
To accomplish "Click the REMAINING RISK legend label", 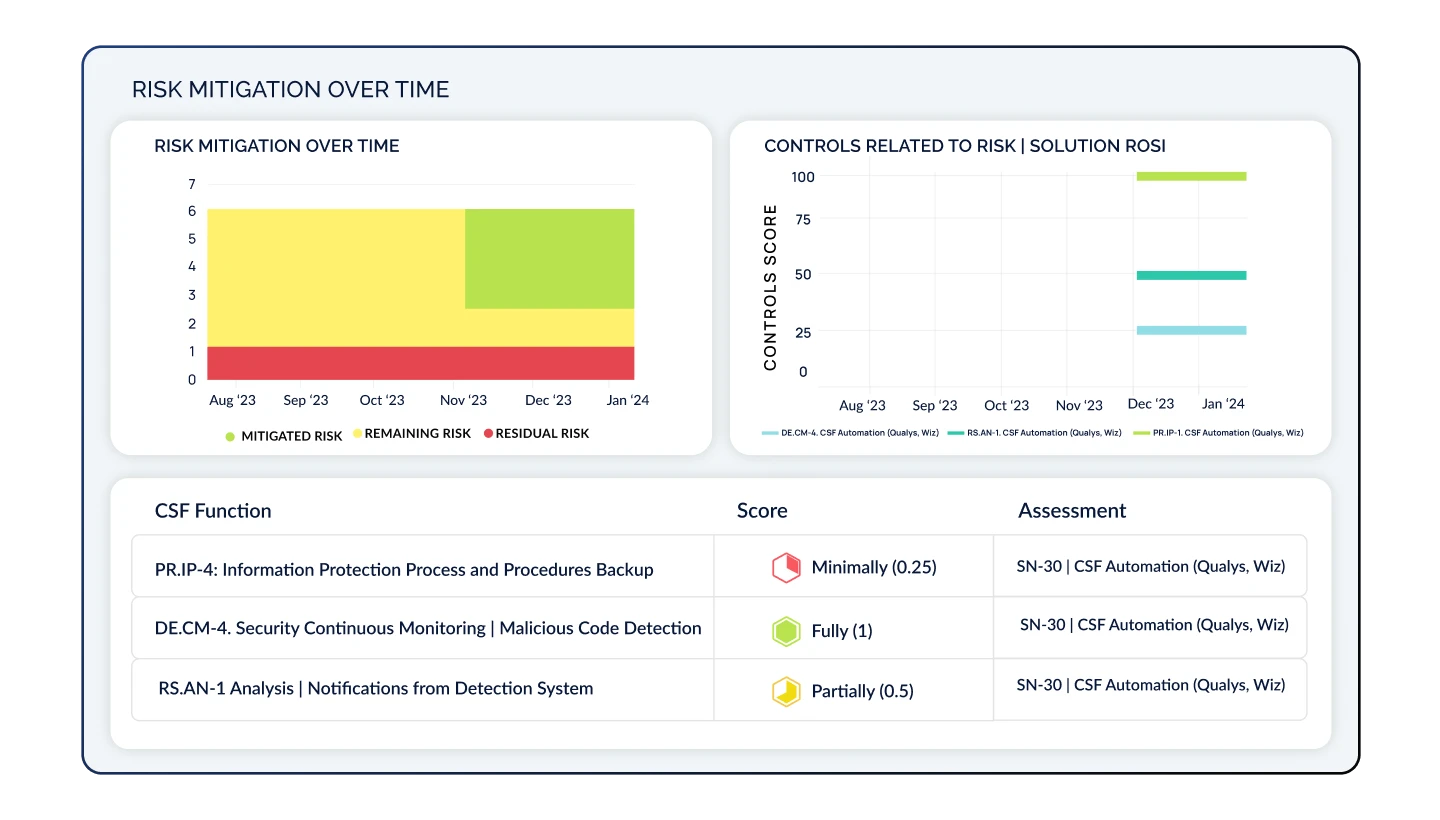I will click(418, 434).
